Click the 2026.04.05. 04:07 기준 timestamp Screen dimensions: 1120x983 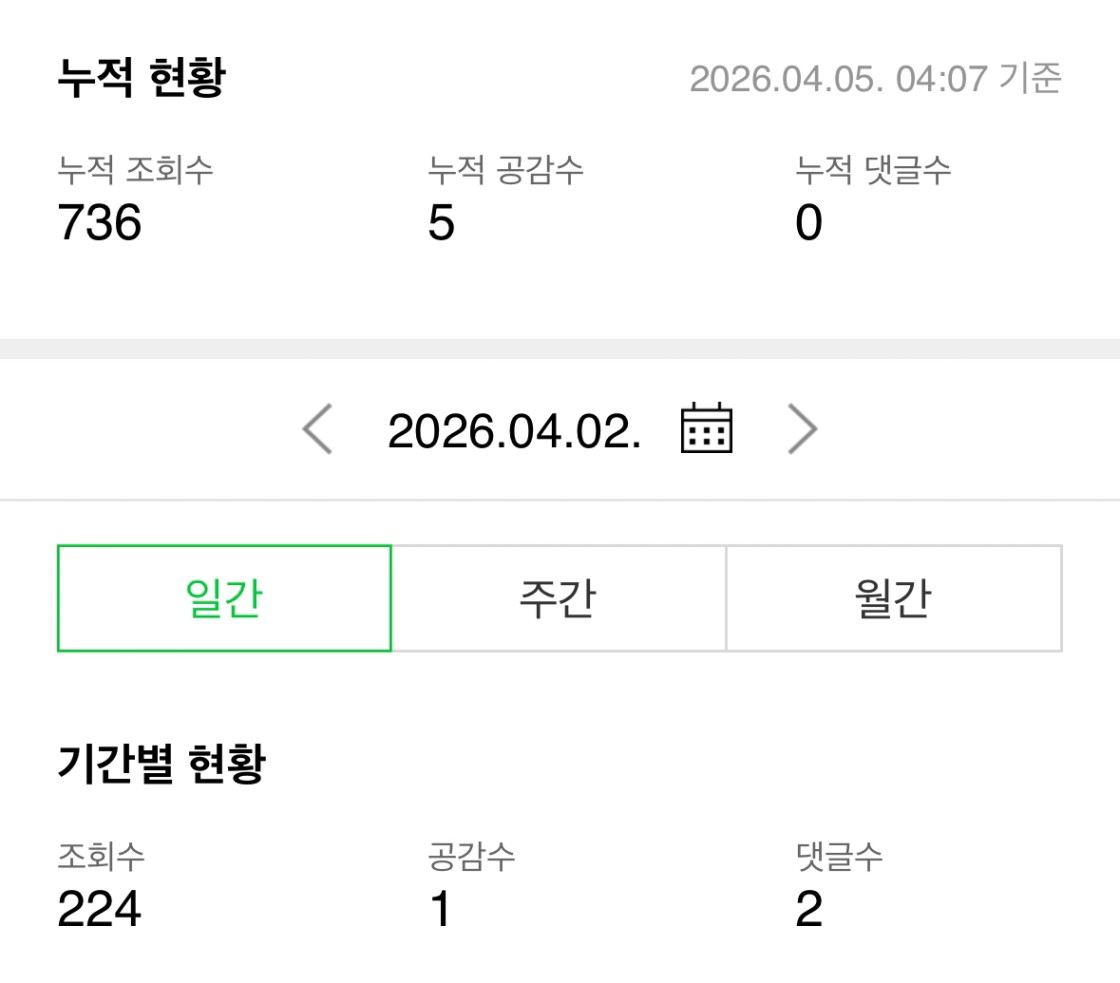875,78
